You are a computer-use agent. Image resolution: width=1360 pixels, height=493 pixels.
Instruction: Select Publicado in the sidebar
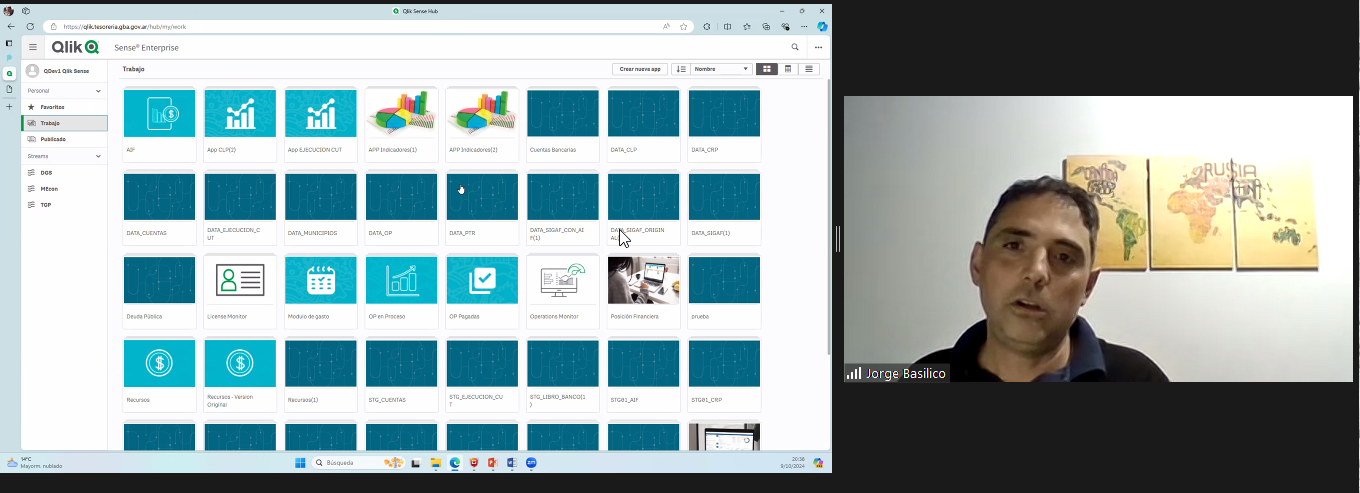point(53,139)
